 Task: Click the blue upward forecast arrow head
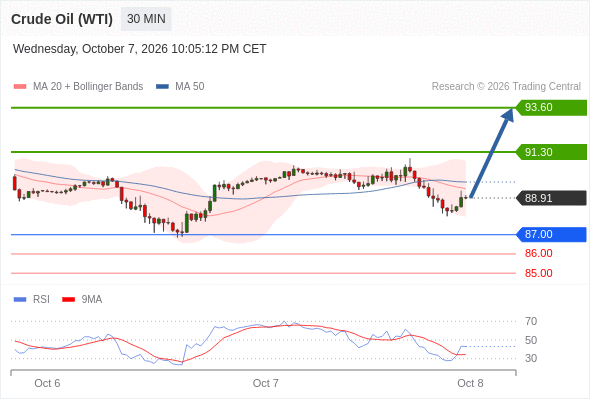point(508,114)
